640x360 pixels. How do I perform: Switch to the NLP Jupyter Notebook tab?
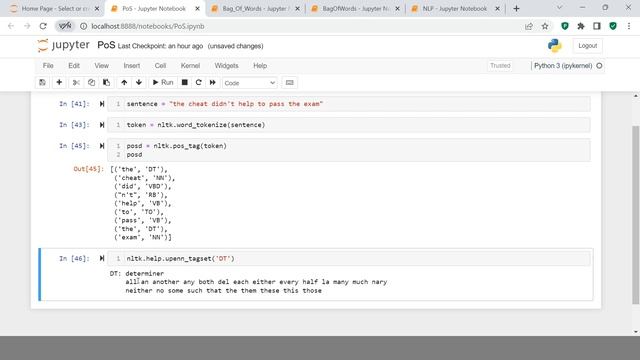click(x=455, y=9)
